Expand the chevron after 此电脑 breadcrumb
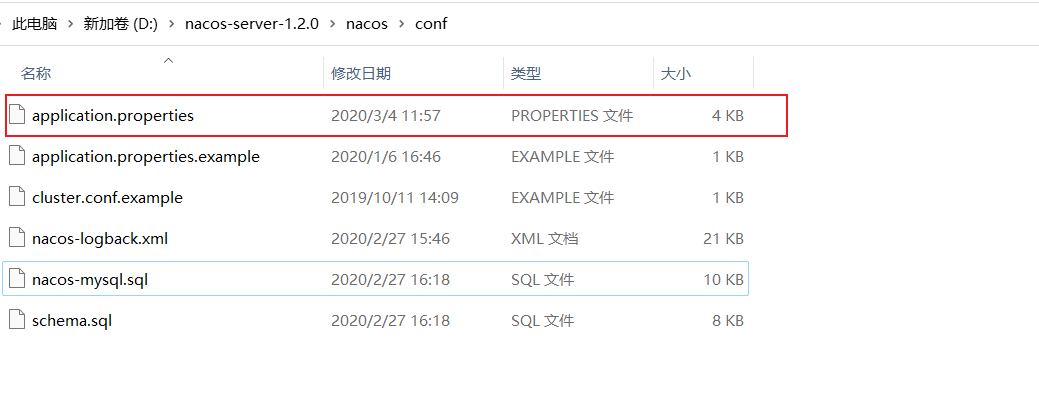The height and width of the screenshot is (402, 1039). (70, 25)
